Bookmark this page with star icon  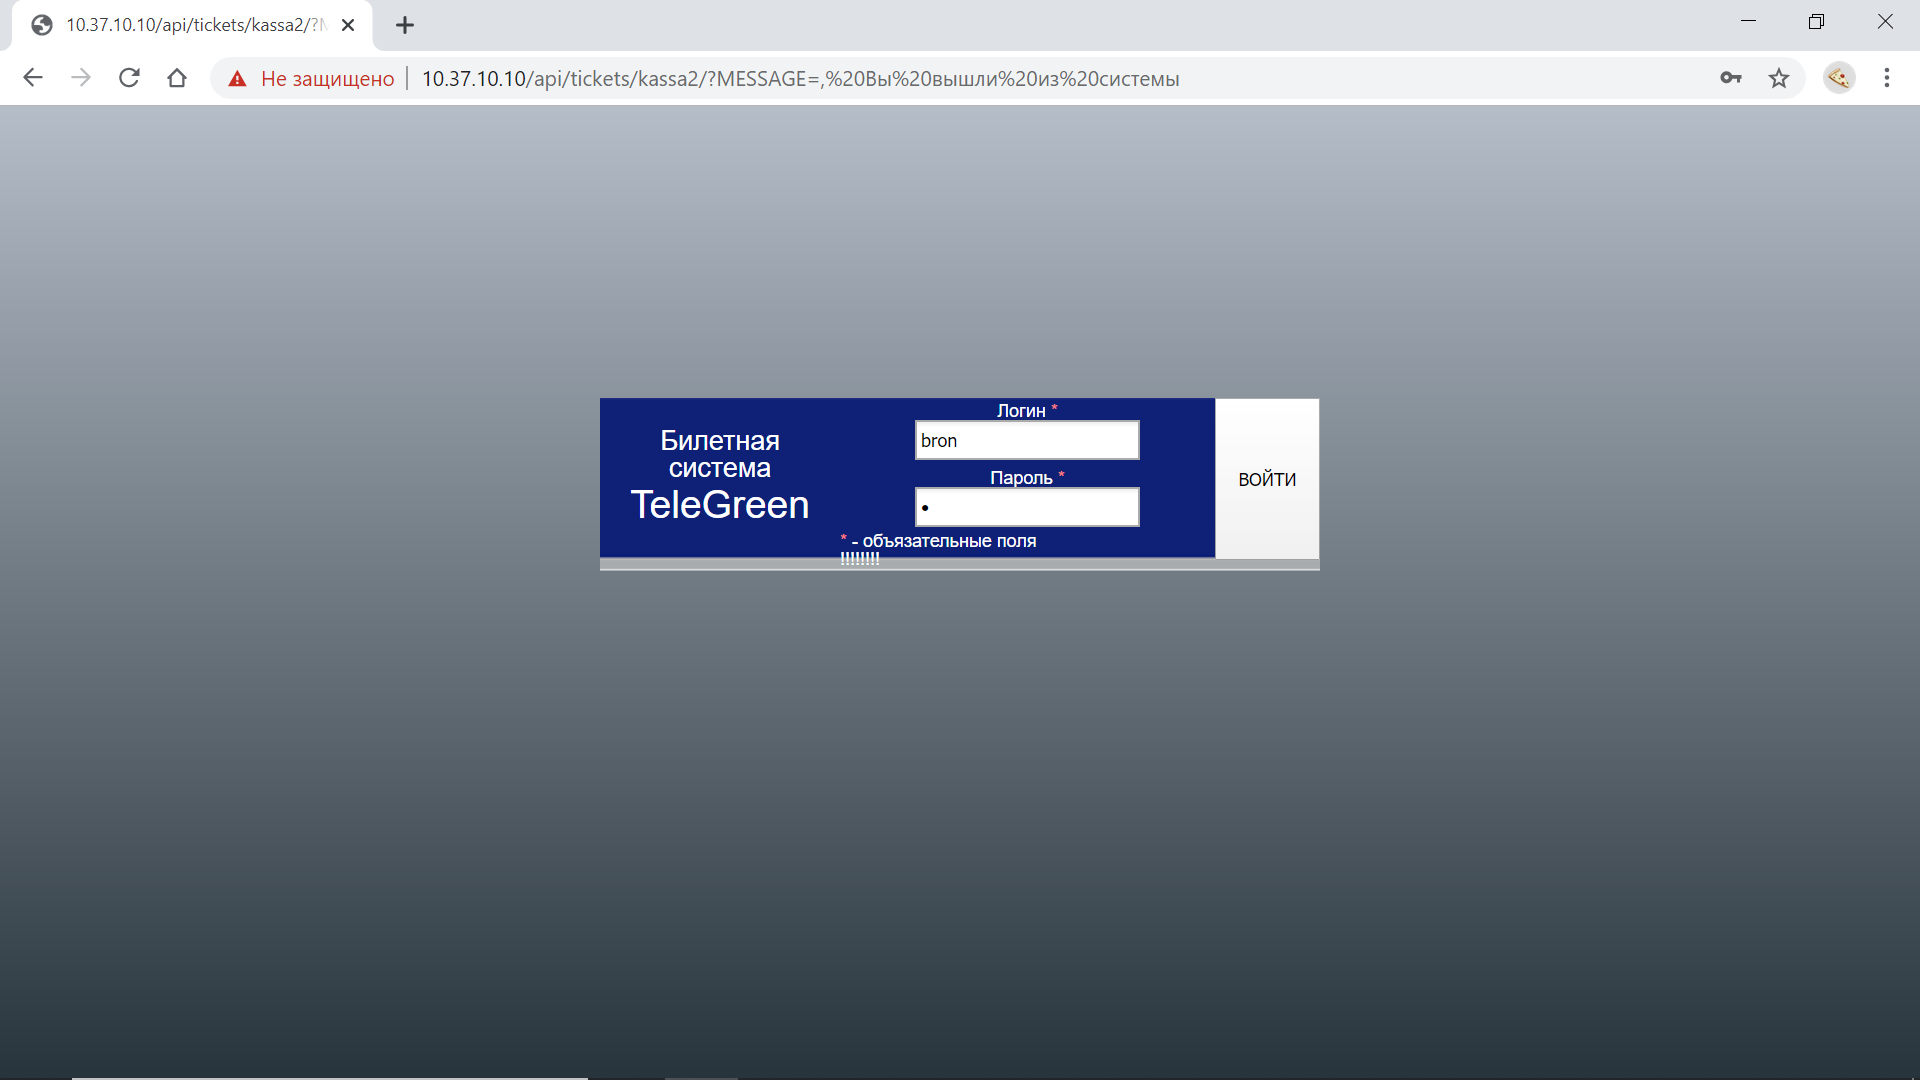1779,78
